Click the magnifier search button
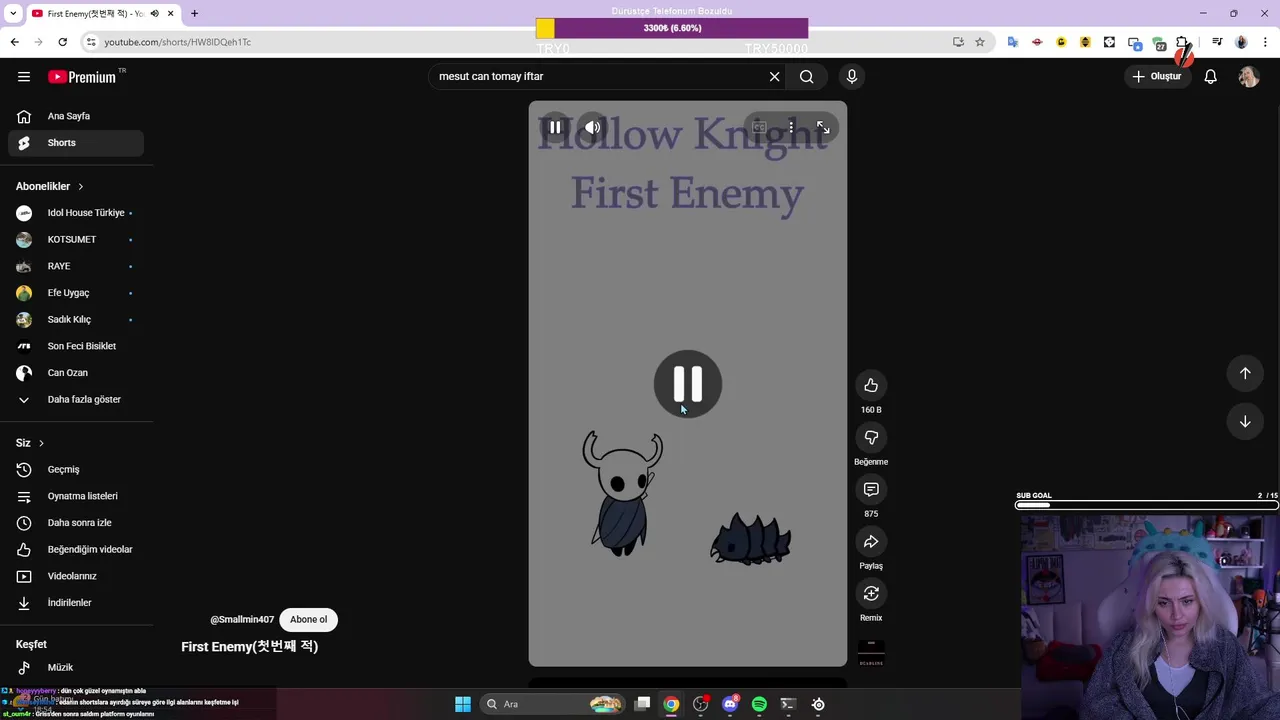Screen dimensions: 1280x720 (x=806, y=77)
